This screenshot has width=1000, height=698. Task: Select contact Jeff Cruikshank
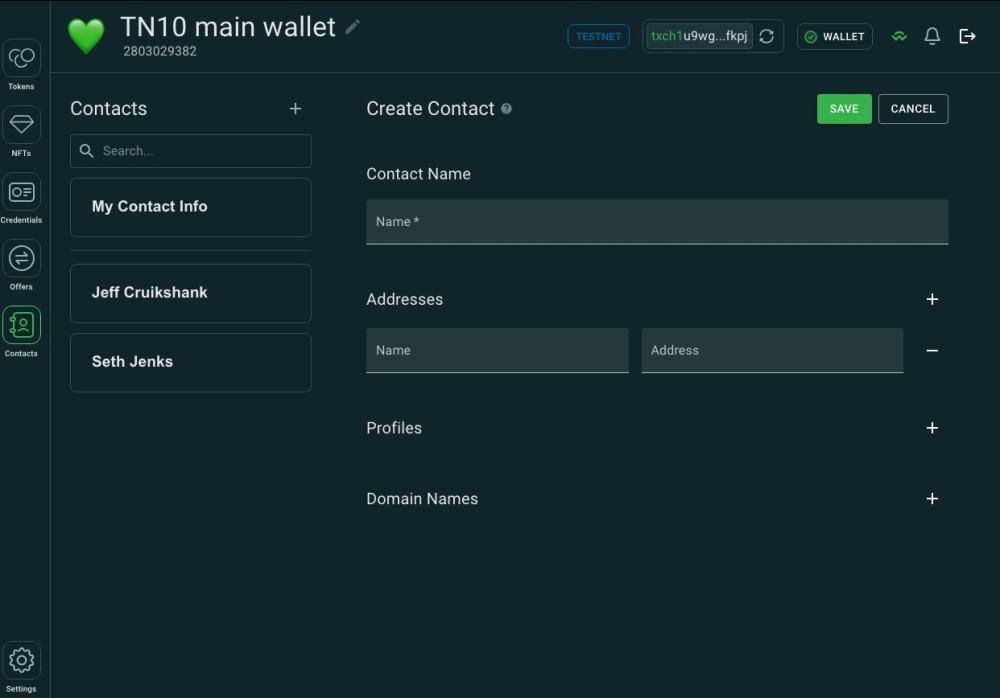pyautogui.click(x=191, y=293)
